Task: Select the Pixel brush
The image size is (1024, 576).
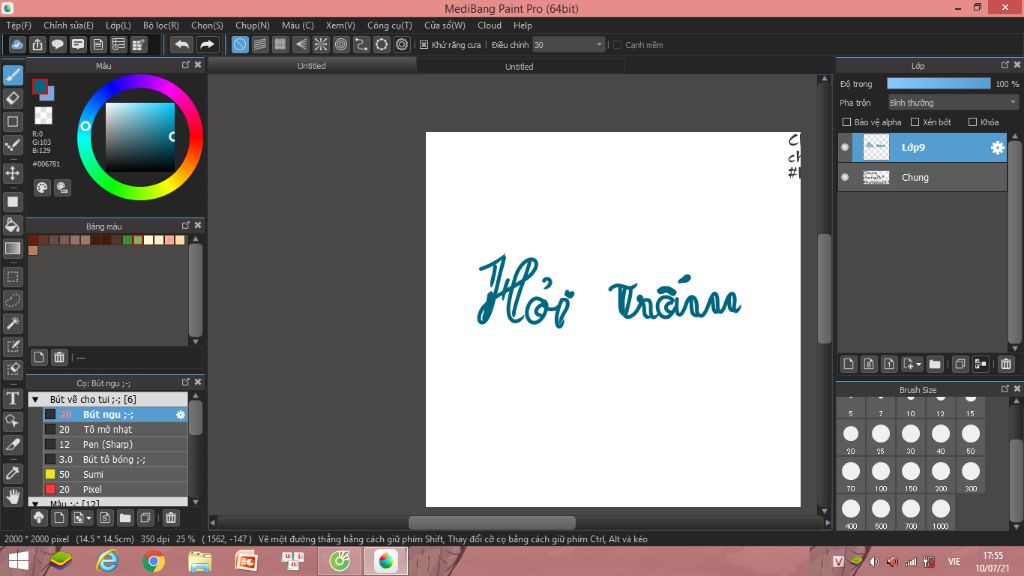Action: (x=116, y=490)
